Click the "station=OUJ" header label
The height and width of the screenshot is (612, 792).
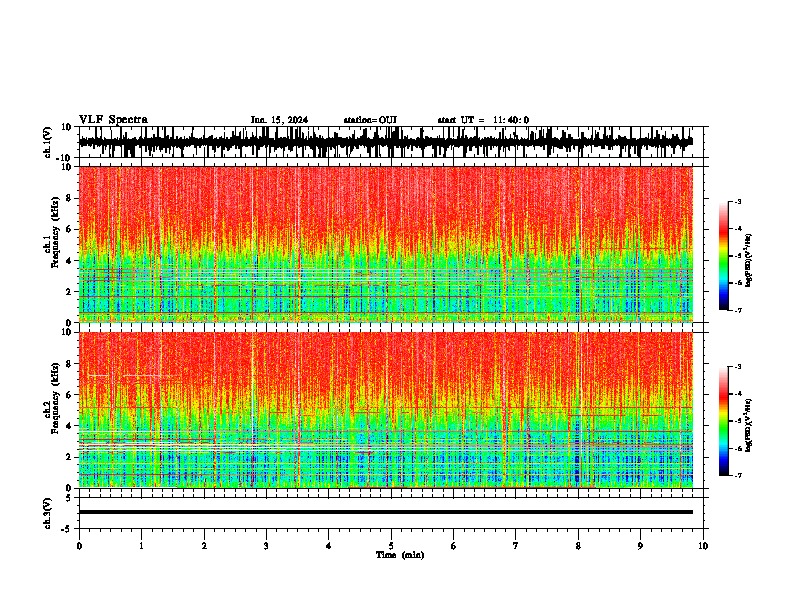pos(370,120)
